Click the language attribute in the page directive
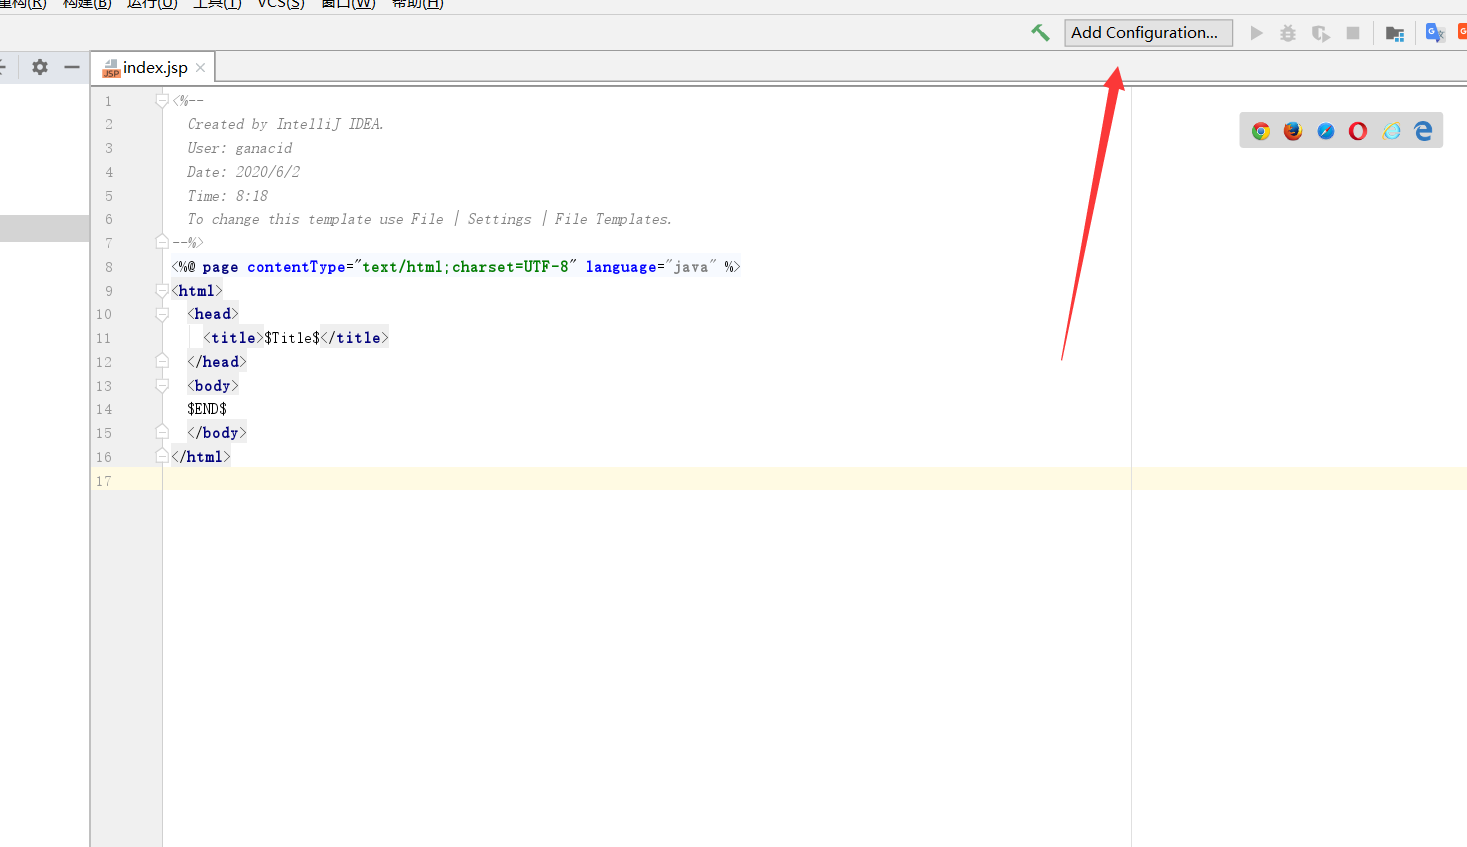Viewport: 1467px width, 847px height. (621, 267)
